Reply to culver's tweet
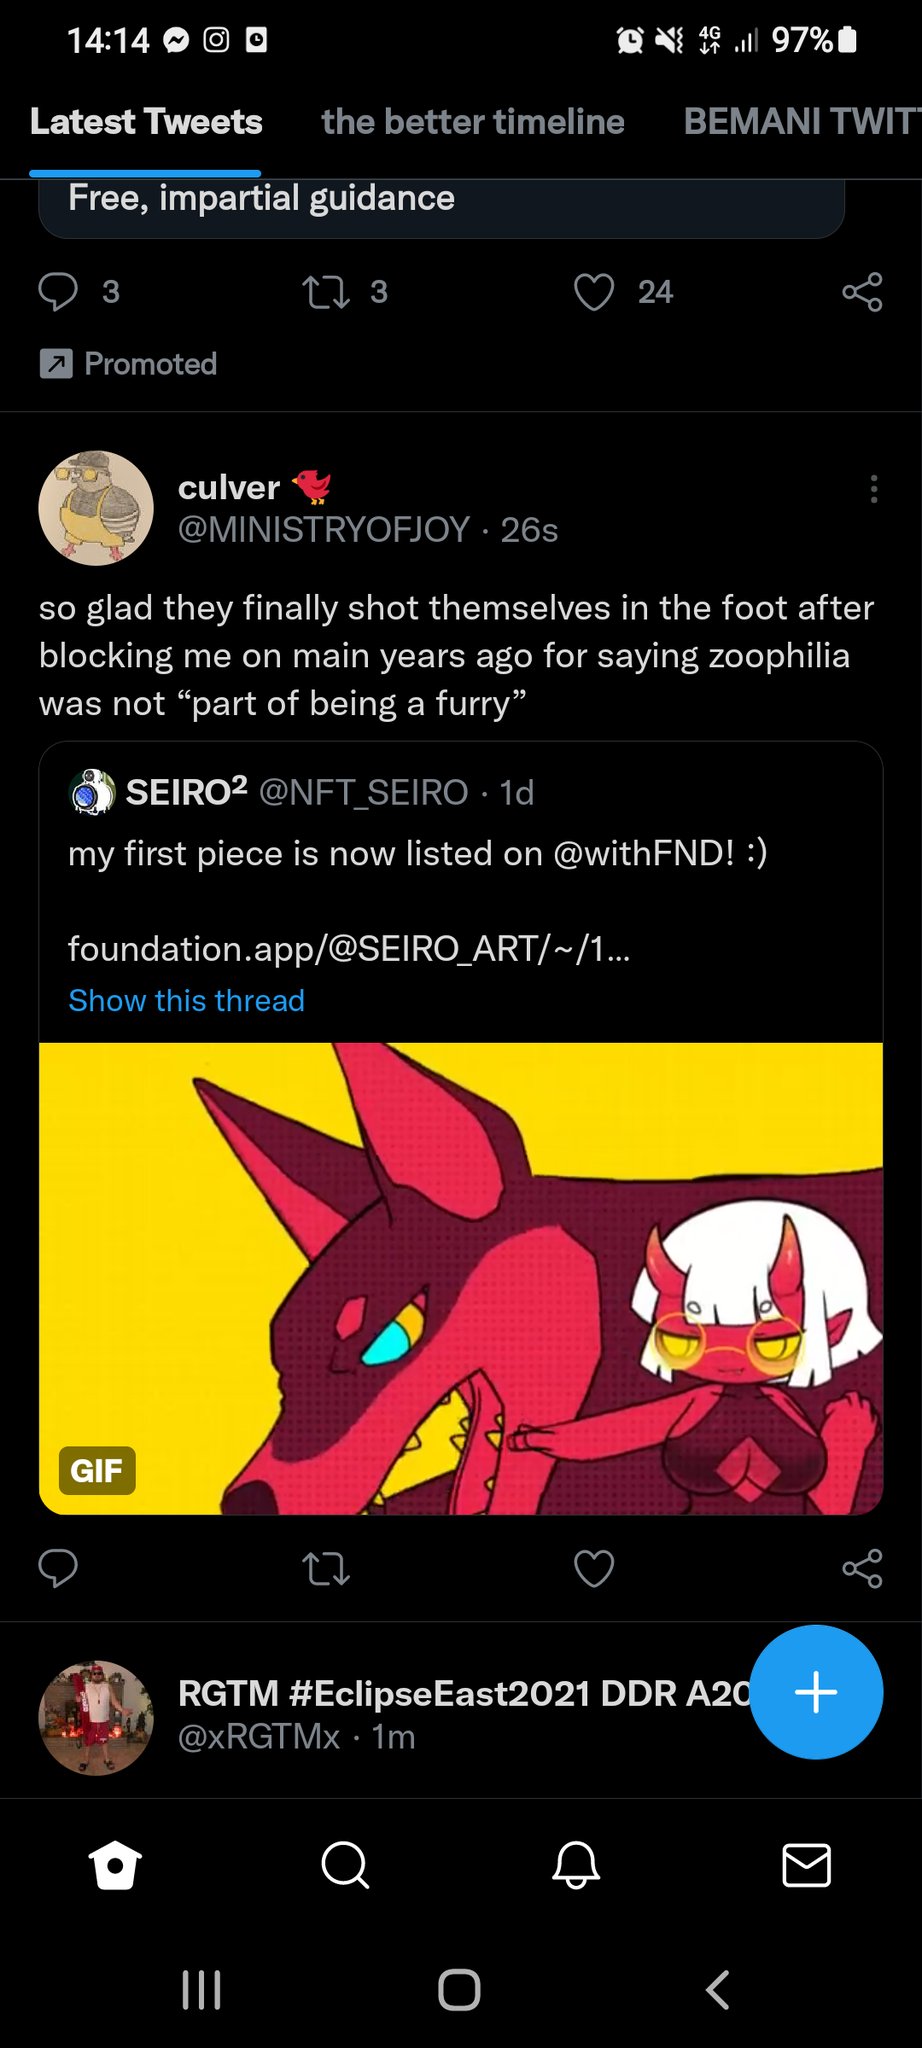922x2048 pixels. coord(58,1568)
